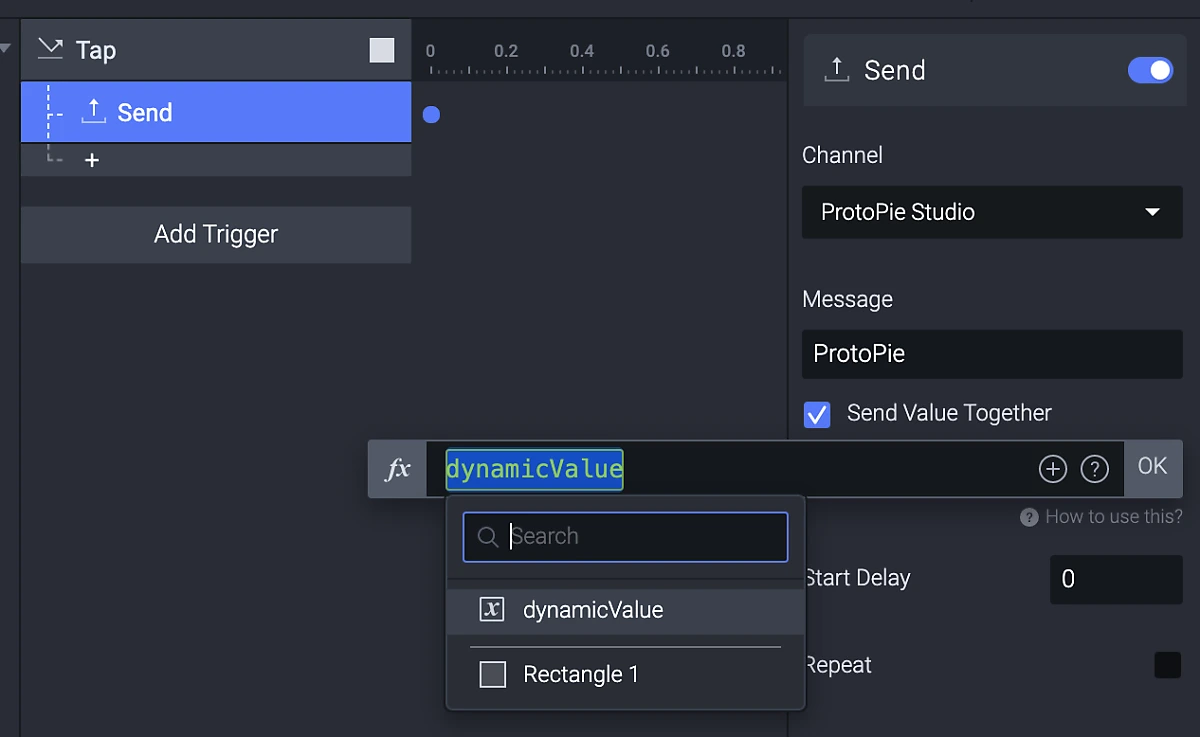1200x737 pixels.
Task: Click the square box on Tap trigger
Action: point(382,50)
